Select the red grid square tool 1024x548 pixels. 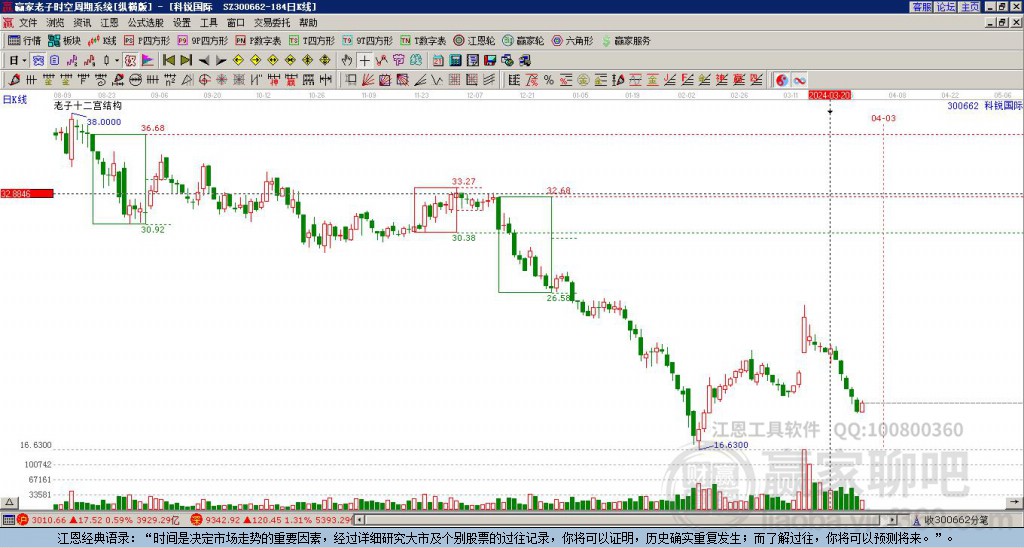click(453, 80)
